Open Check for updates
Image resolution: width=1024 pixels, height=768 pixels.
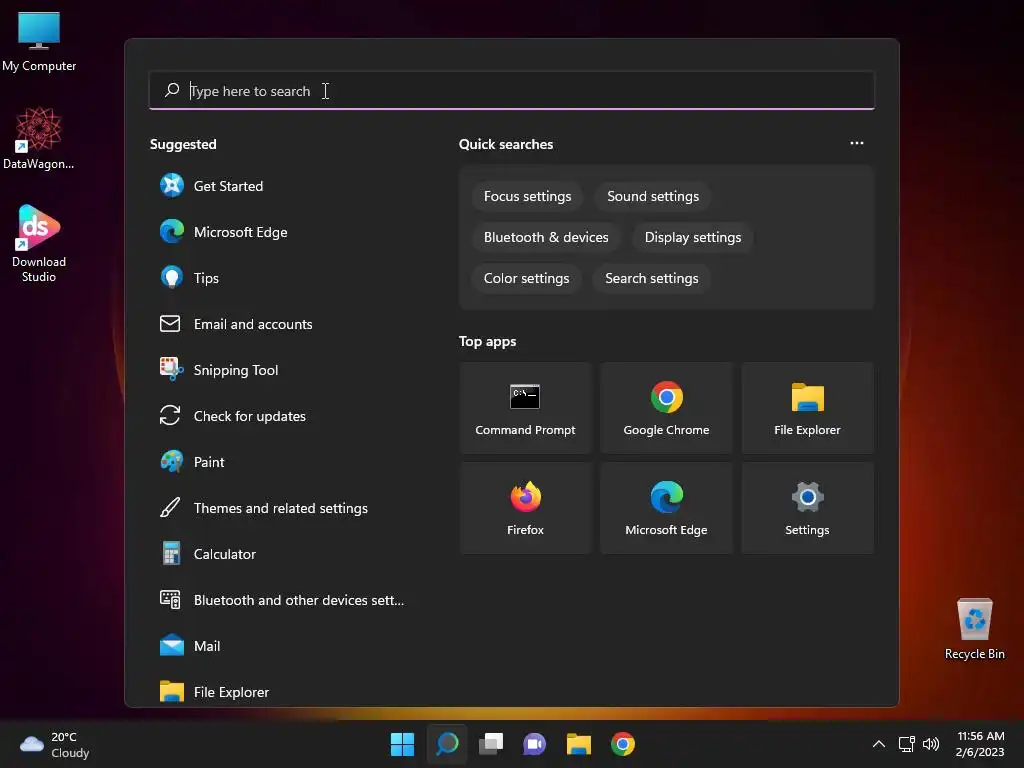(x=284, y=416)
